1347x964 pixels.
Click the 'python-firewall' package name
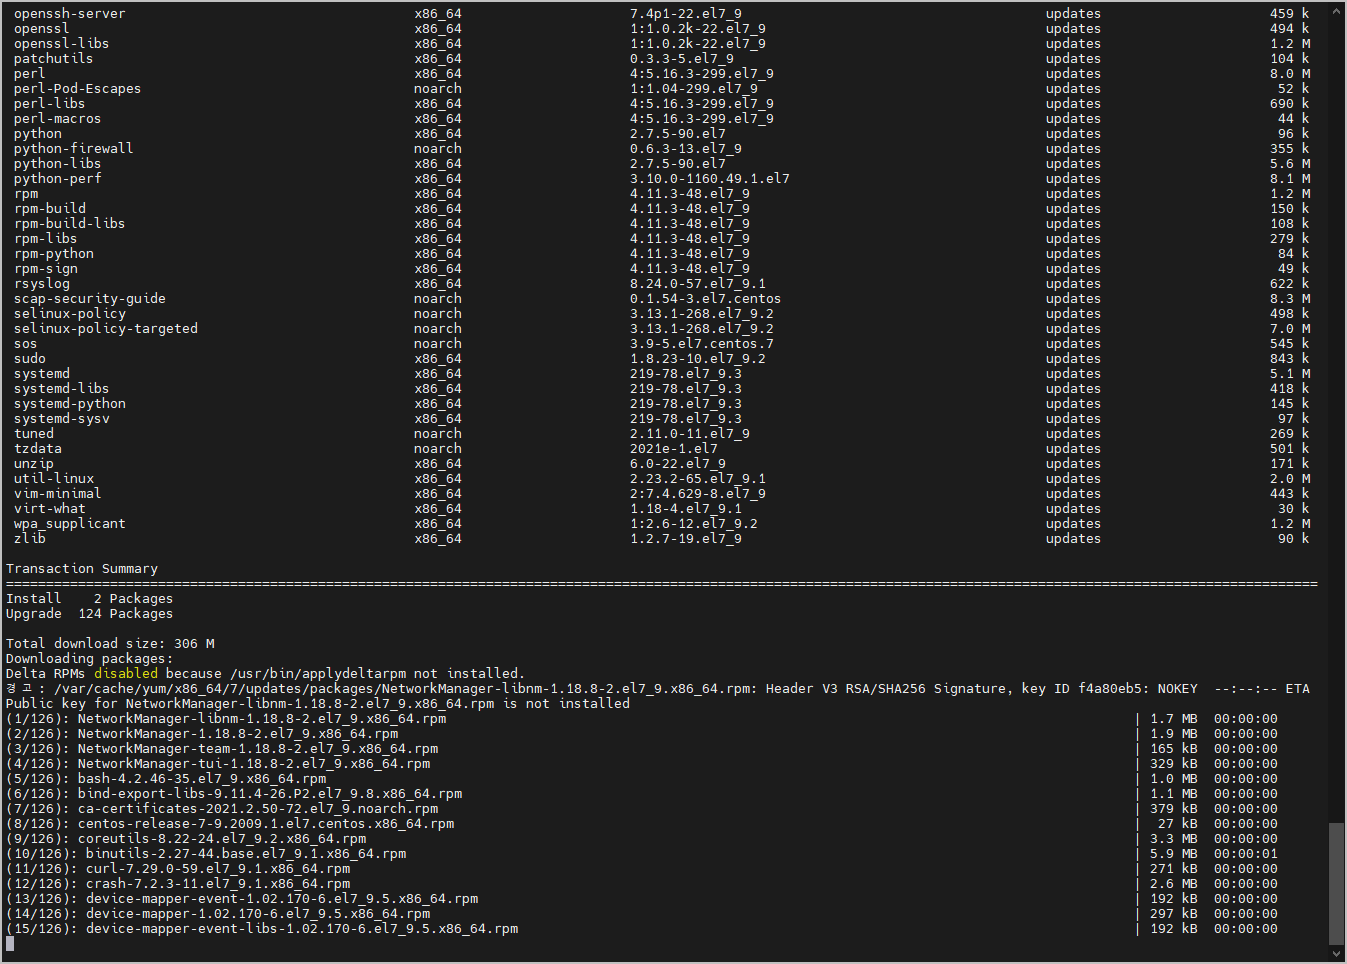(x=74, y=149)
